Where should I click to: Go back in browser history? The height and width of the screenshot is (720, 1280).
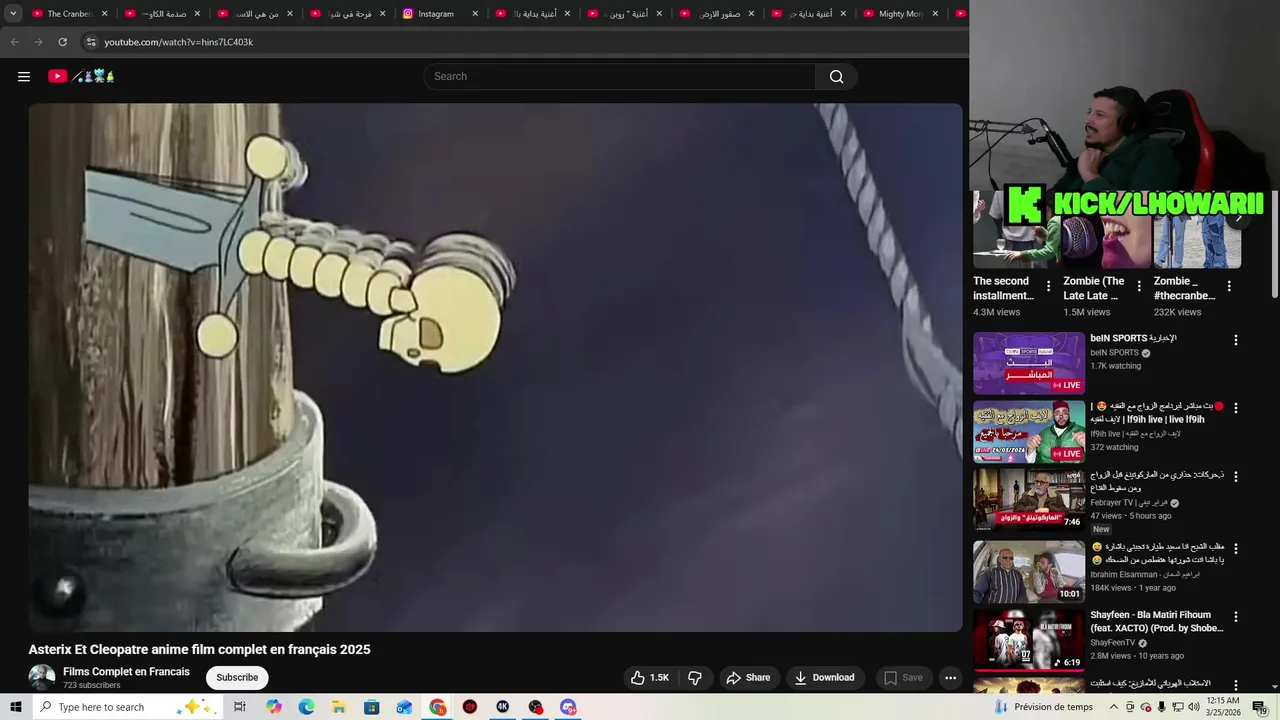coord(14,42)
